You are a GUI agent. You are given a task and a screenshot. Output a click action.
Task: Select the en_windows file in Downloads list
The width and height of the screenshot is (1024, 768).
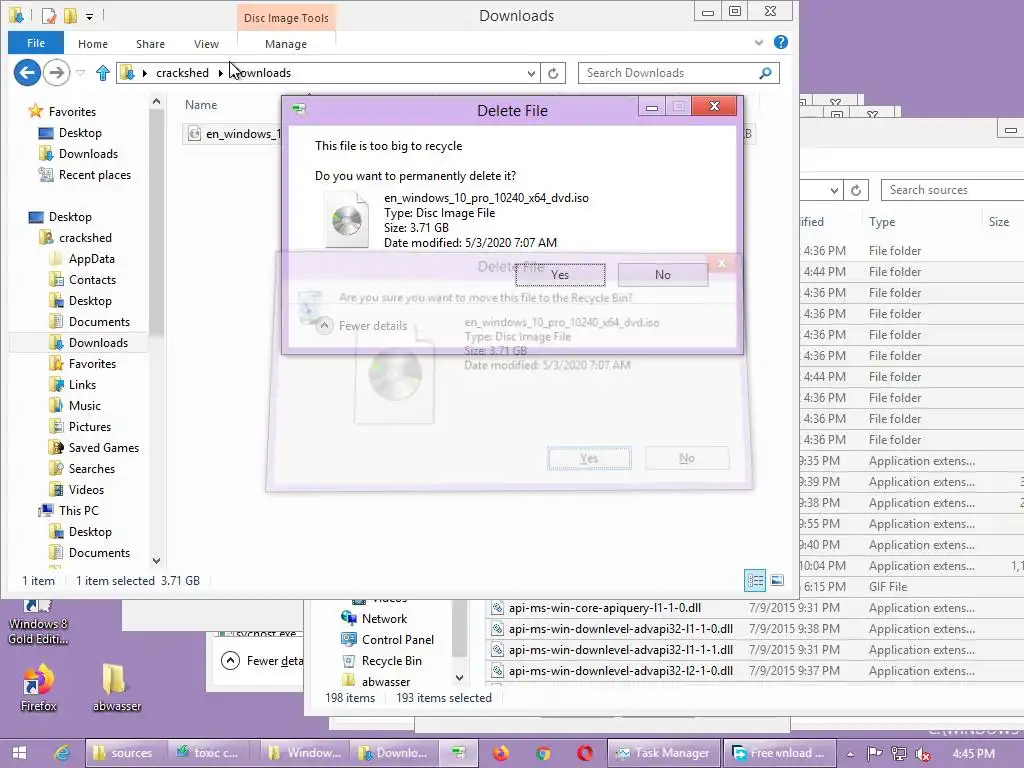pos(232,134)
